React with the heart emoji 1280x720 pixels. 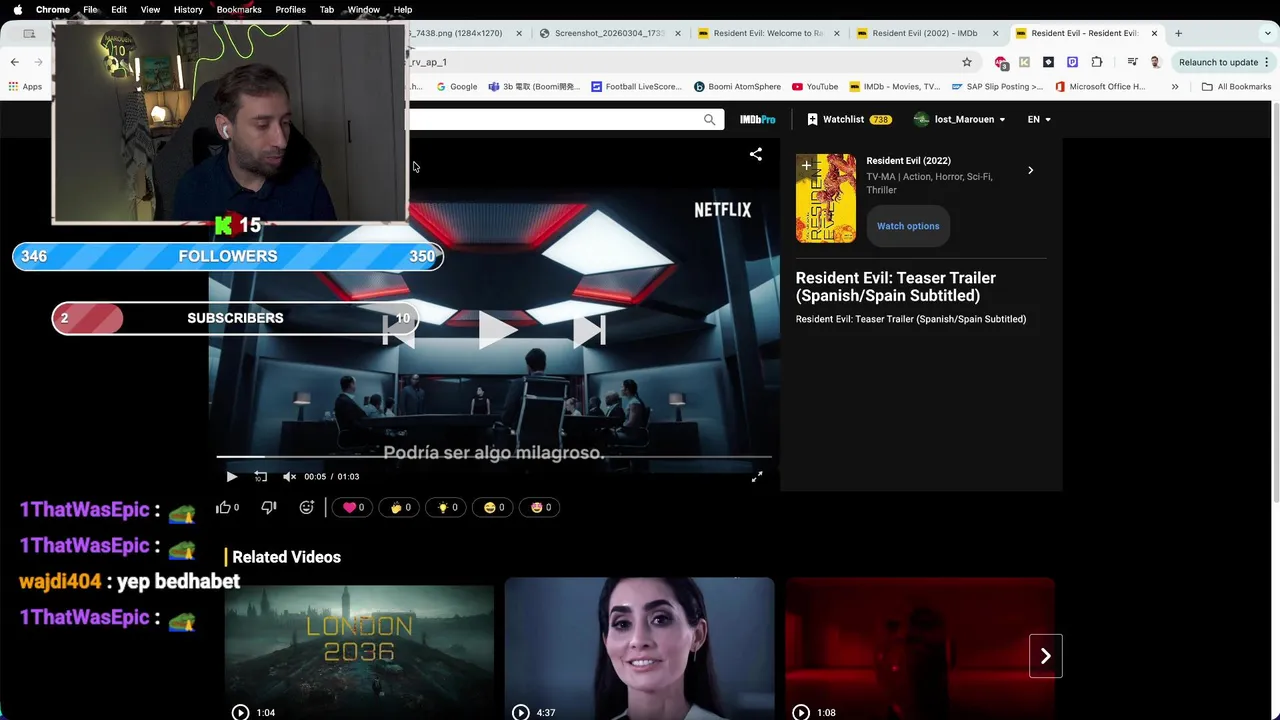[x=353, y=507]
